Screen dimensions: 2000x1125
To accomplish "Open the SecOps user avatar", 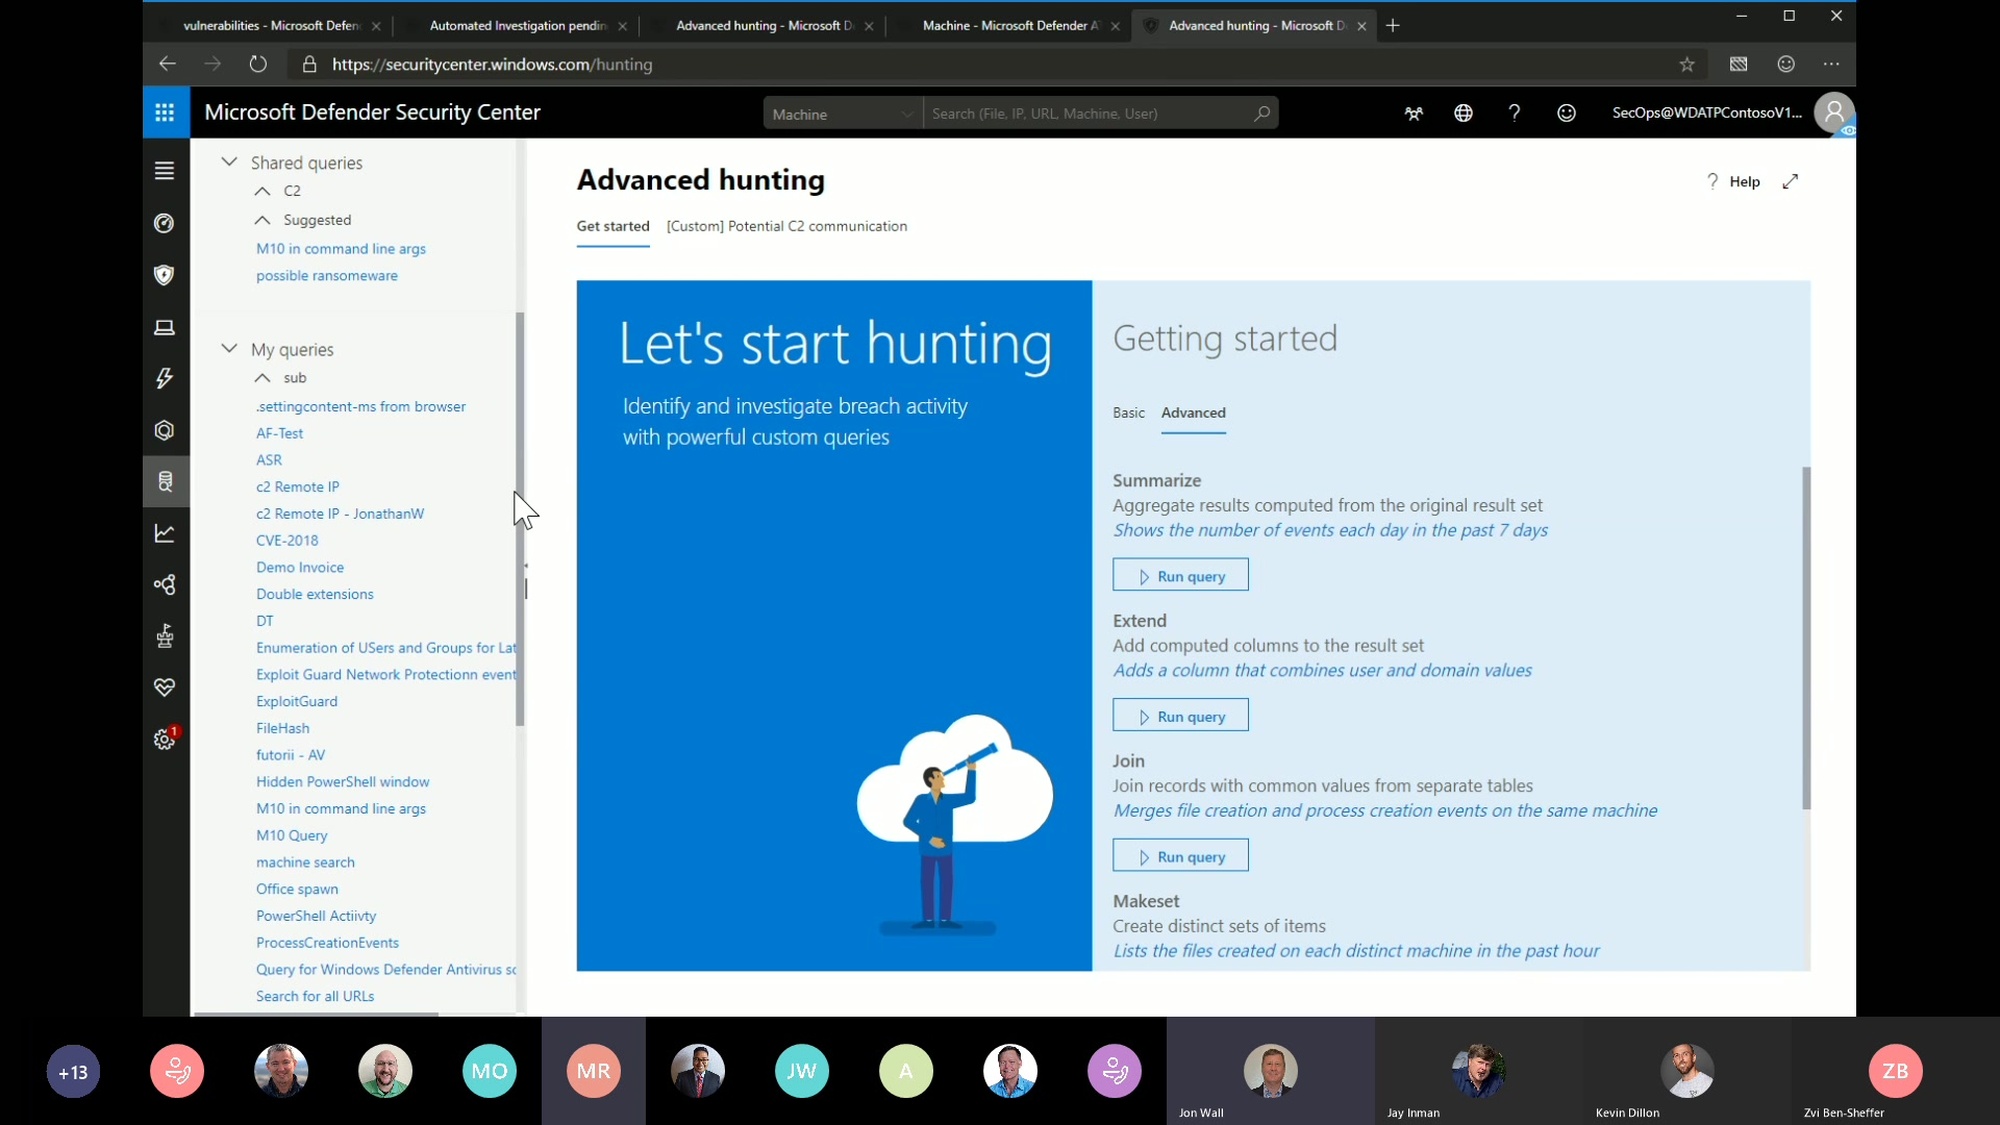I will [1834, 113].
